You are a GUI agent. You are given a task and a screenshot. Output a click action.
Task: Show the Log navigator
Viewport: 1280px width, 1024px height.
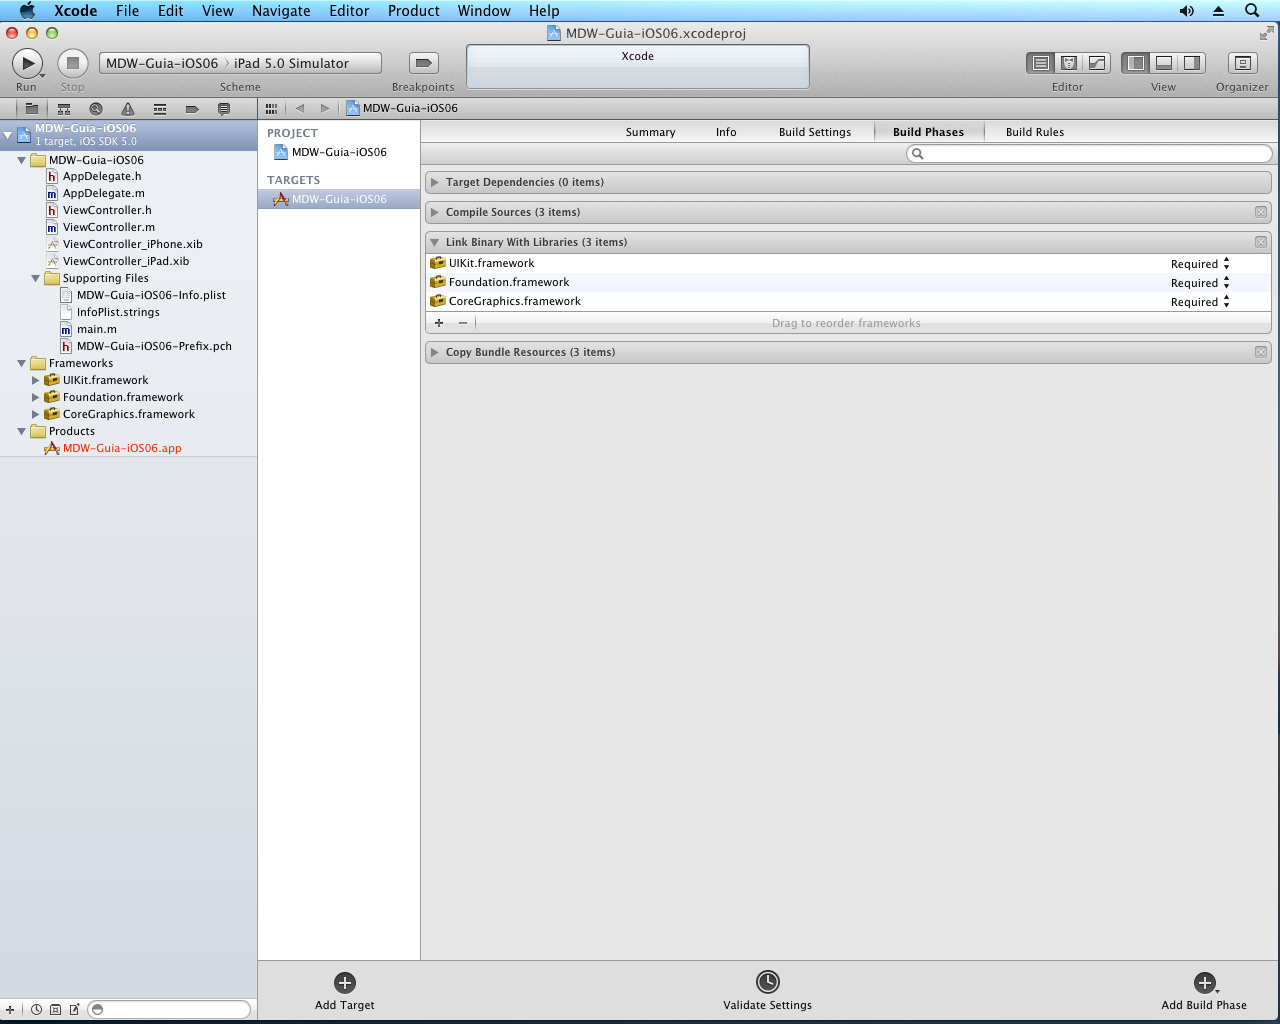click(x=224, y=108)
